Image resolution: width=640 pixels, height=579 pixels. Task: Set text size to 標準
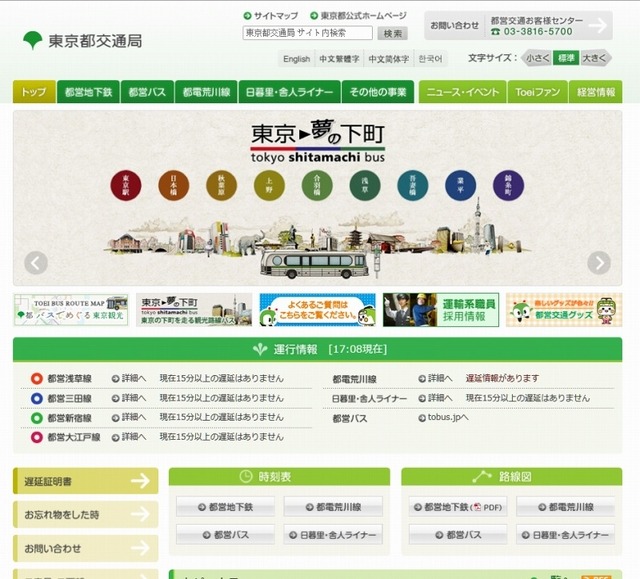[x=566, y=58]
